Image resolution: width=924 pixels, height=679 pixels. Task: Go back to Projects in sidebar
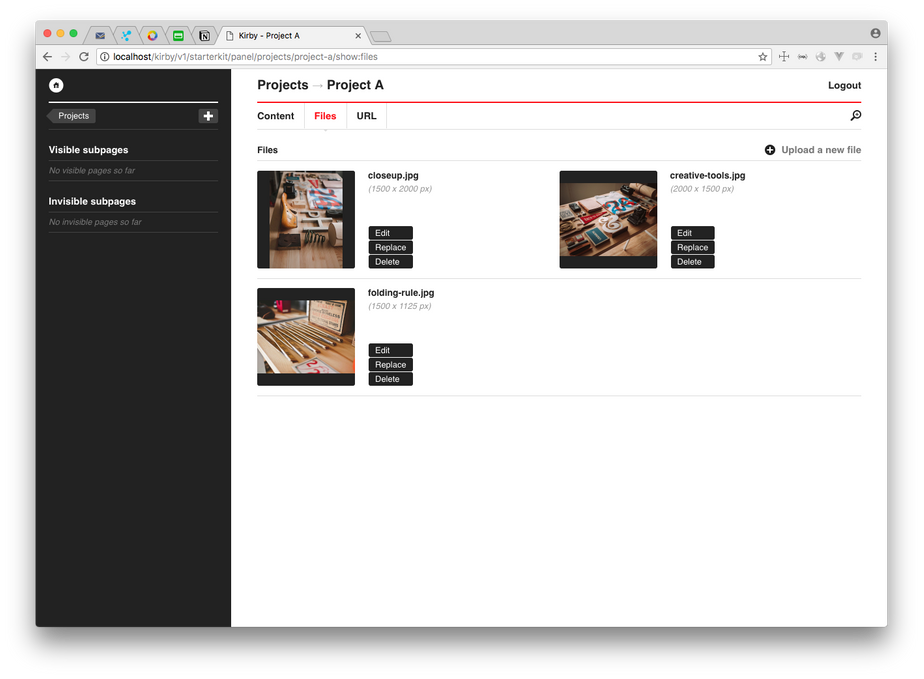click(73, 116)
